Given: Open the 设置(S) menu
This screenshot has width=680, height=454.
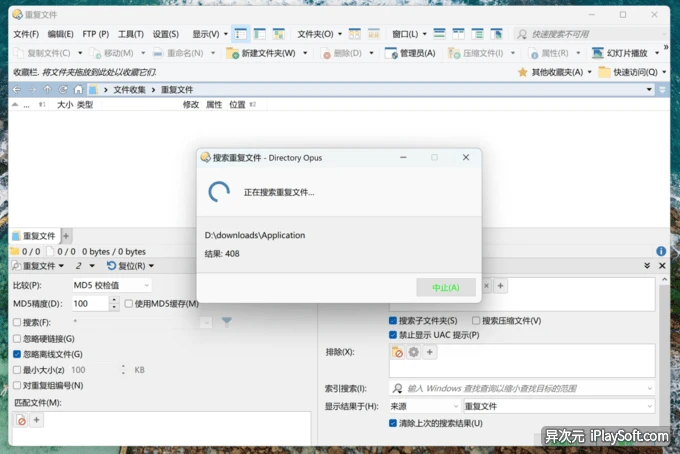Looking at the screenshot, I should [x=165, y=34].
